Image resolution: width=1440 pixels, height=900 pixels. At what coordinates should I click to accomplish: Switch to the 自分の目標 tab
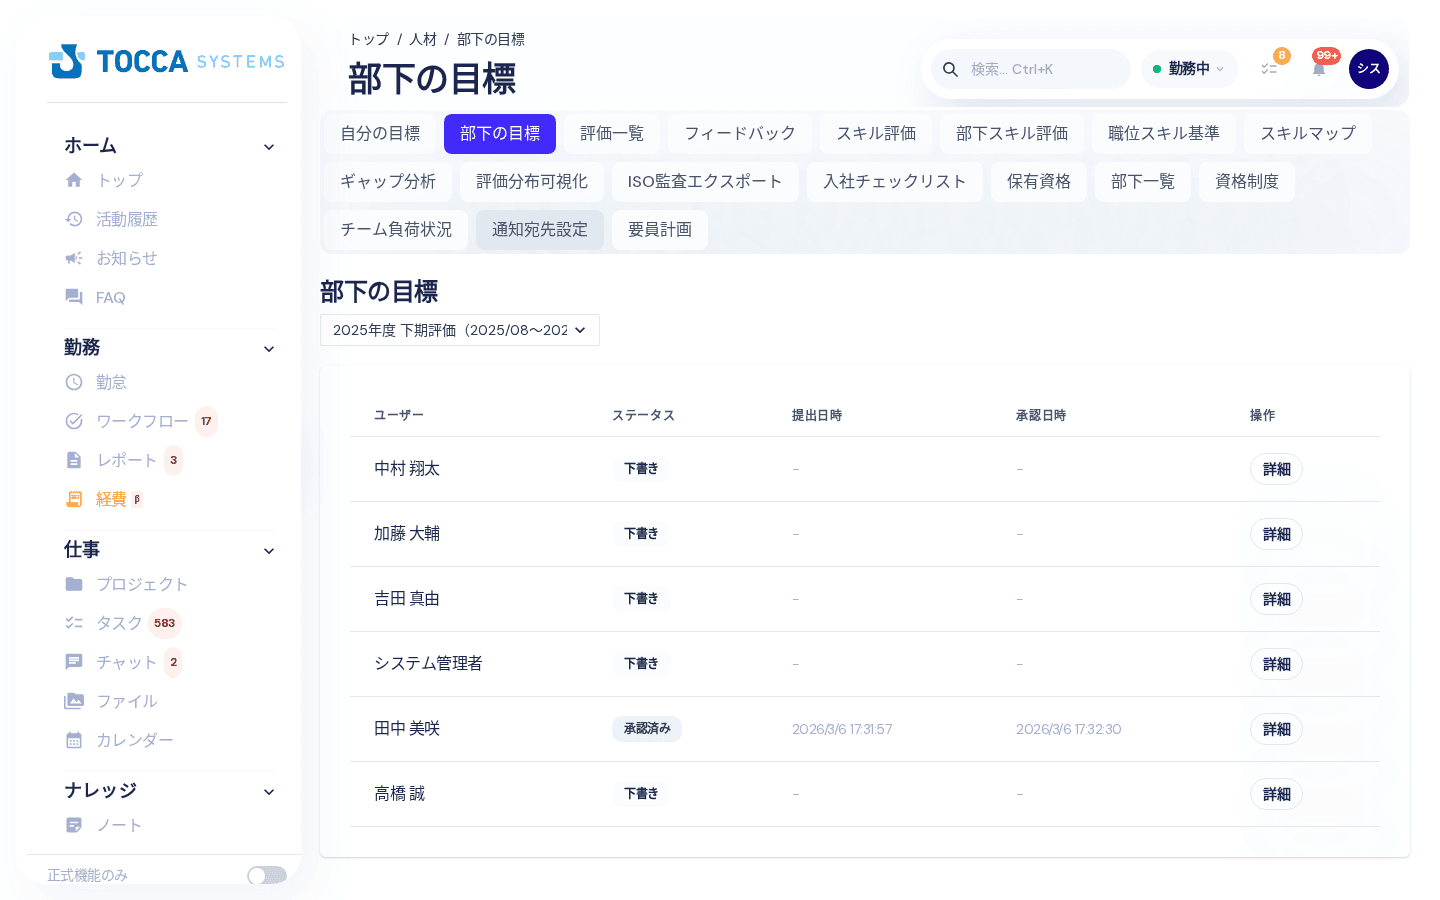380,134
